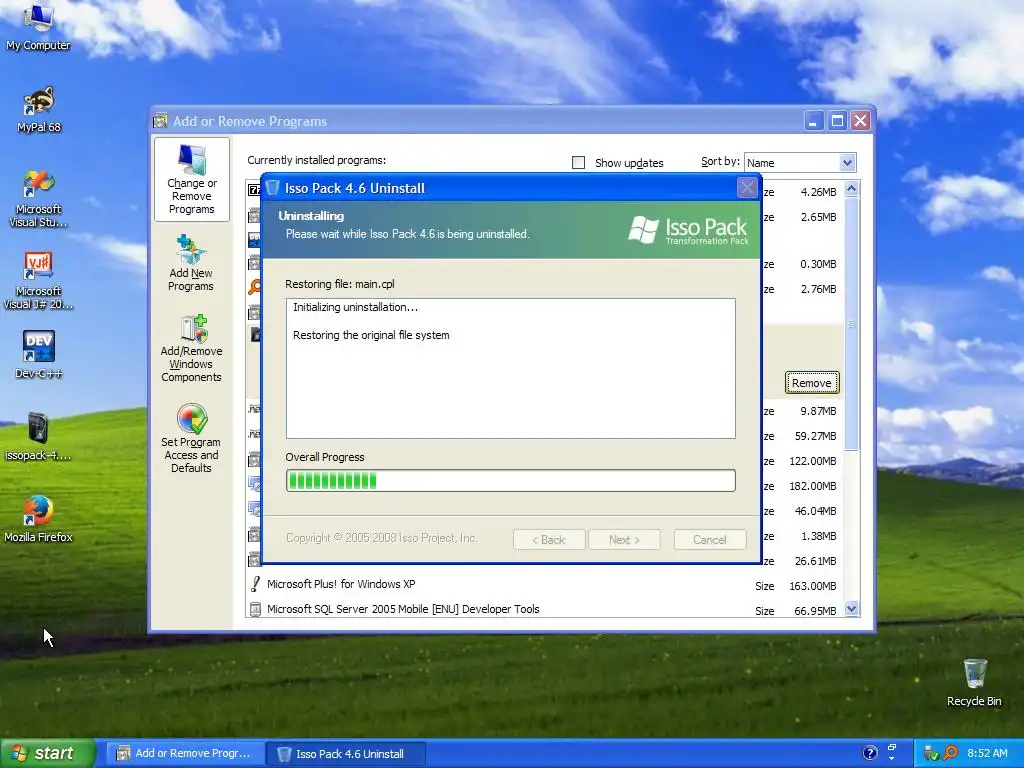Close the Isso Pack Uninstall dialog
Screen dimensions: 1024x768
tap(747, 188)
